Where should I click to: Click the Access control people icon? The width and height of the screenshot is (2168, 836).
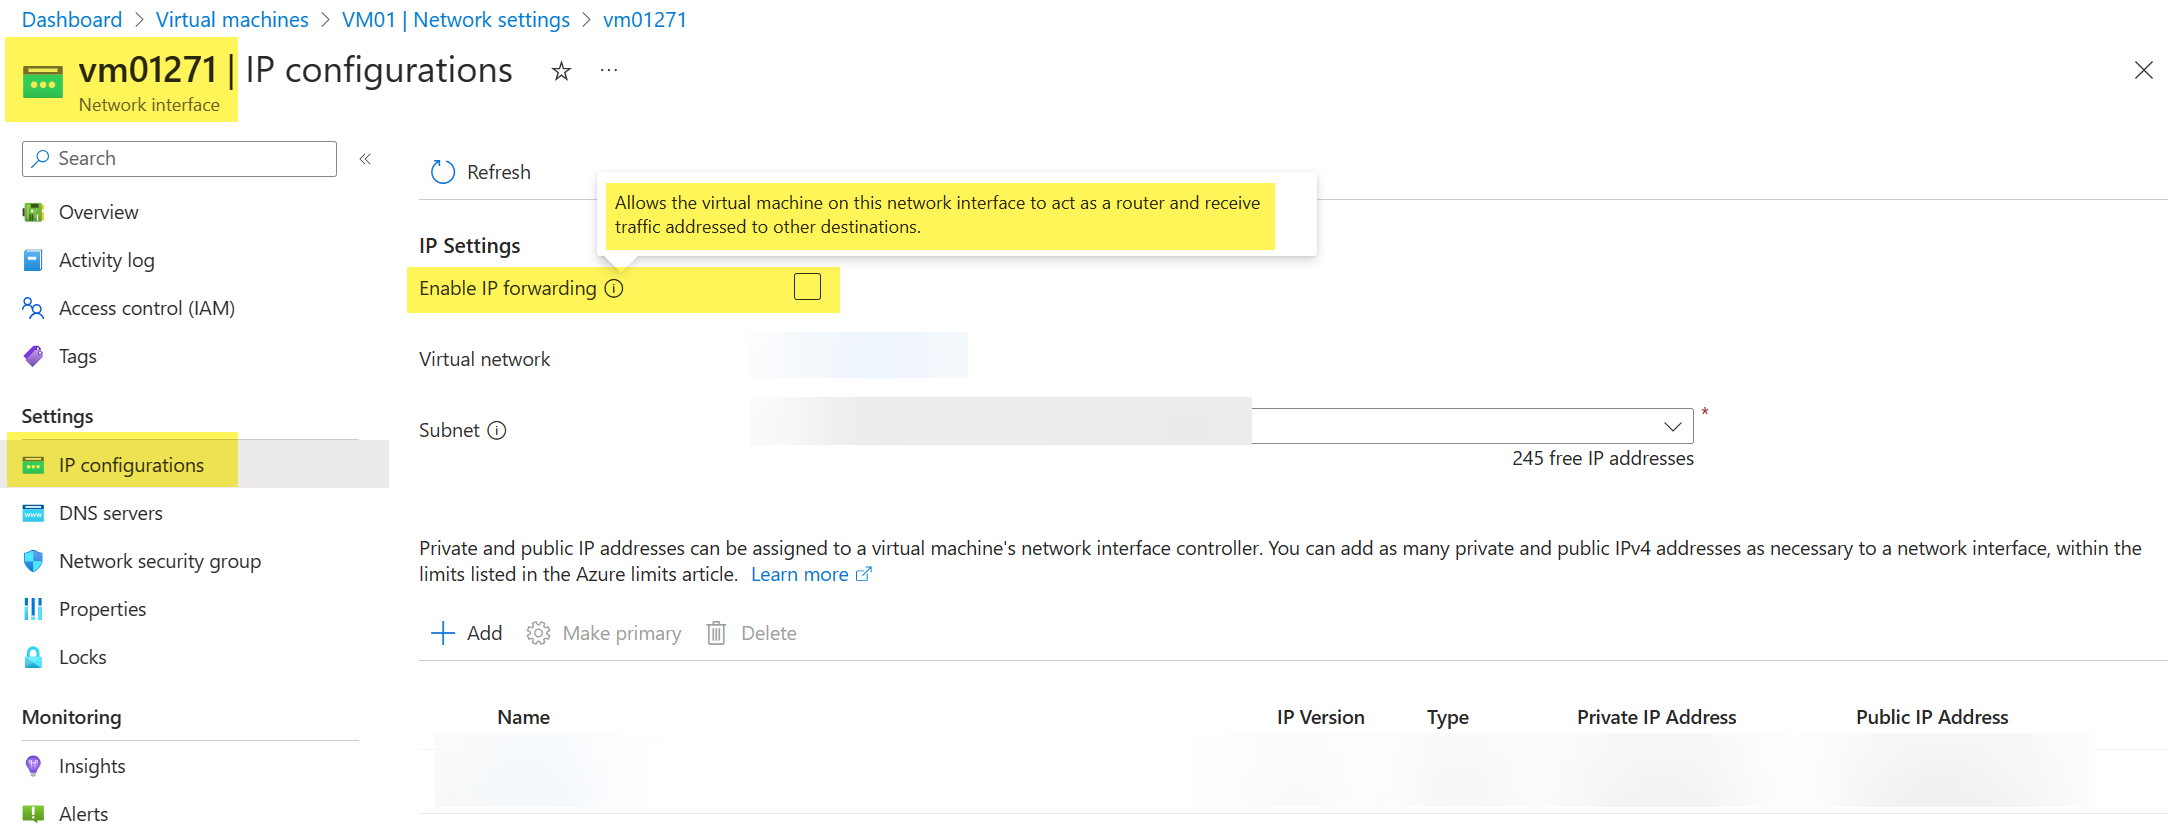point(33,308)
